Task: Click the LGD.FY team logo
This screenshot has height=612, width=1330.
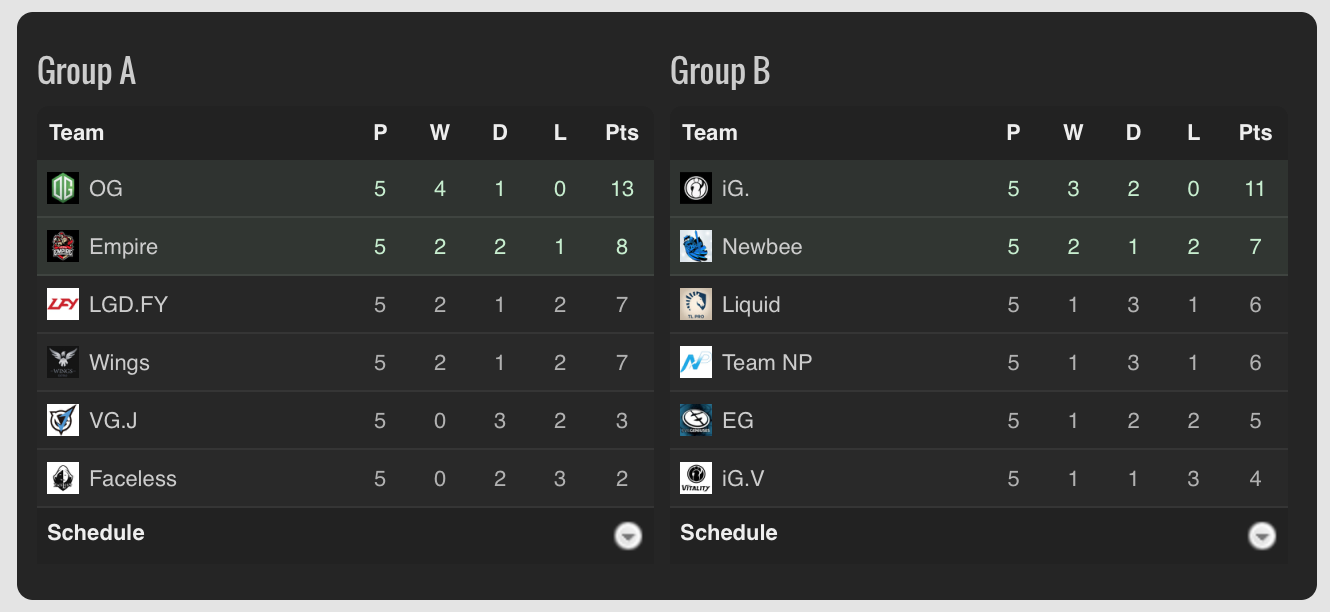Action: pos(63,304)
